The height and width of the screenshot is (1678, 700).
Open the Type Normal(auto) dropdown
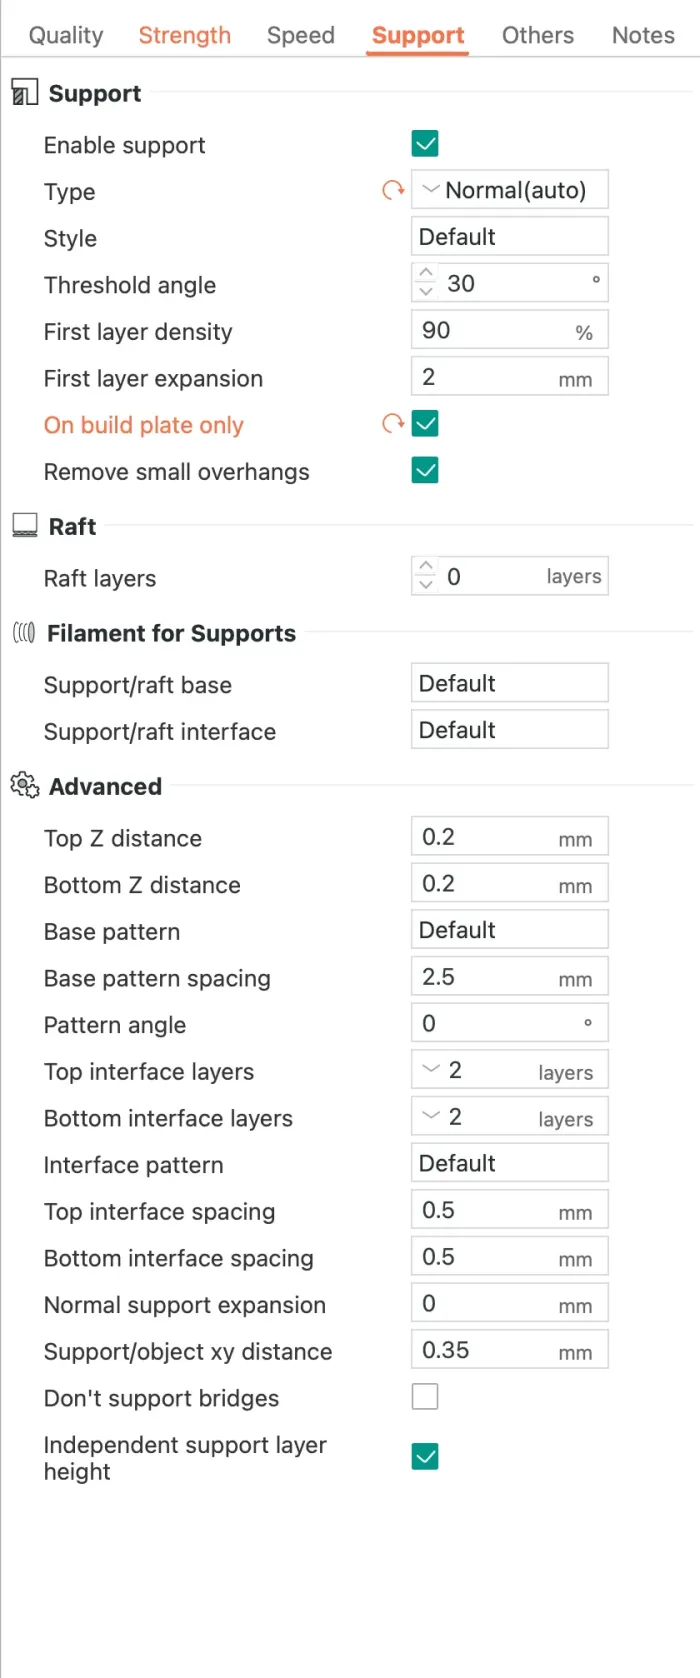pos(509,190)
